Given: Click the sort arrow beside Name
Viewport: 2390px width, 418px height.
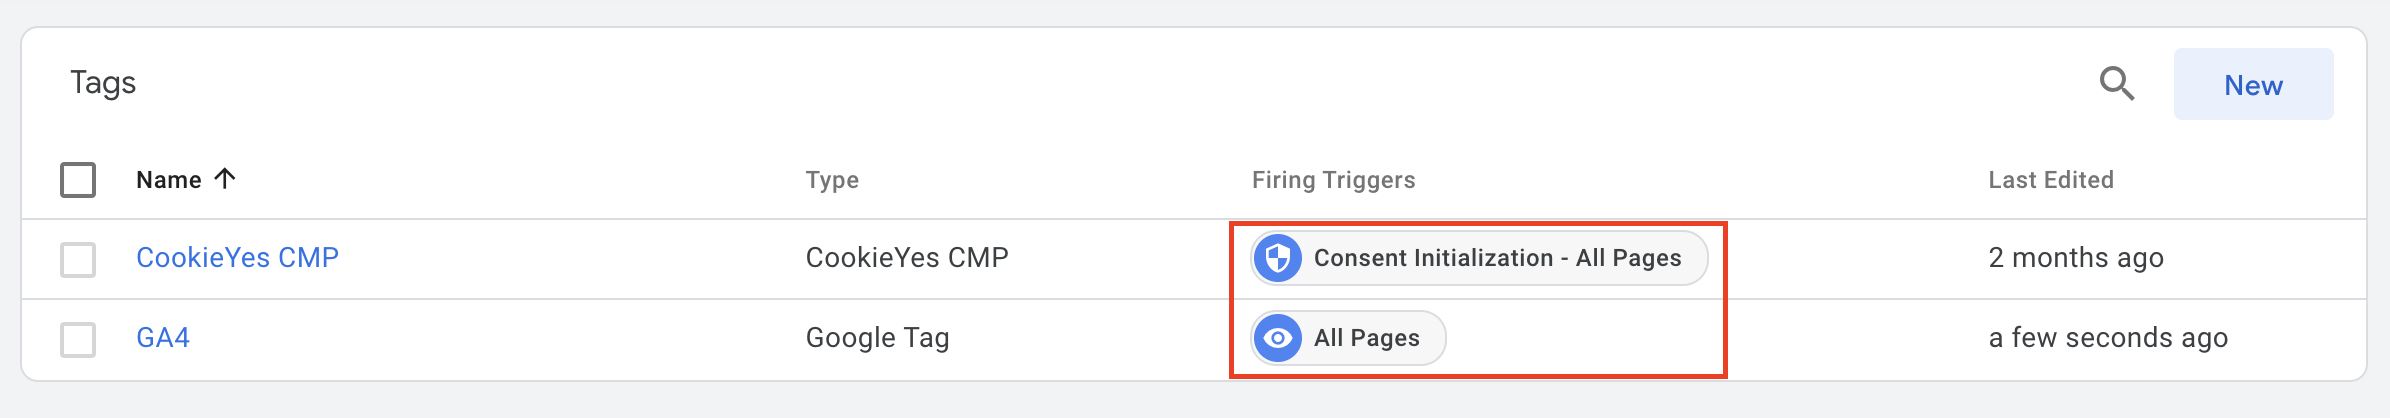Looking at the screenshot, I should (x=226, y=179).
